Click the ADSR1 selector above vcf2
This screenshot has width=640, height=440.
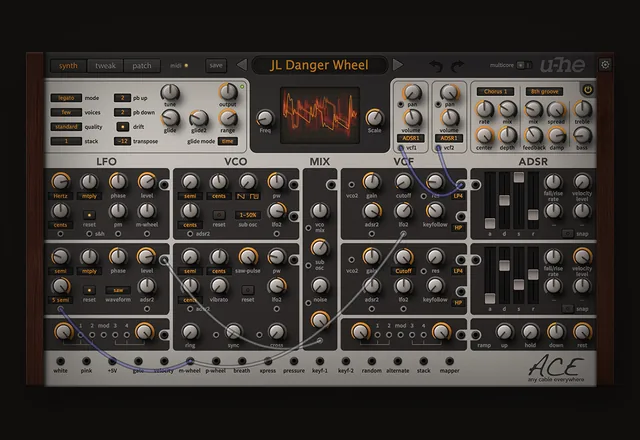click(x=449, y=138)
